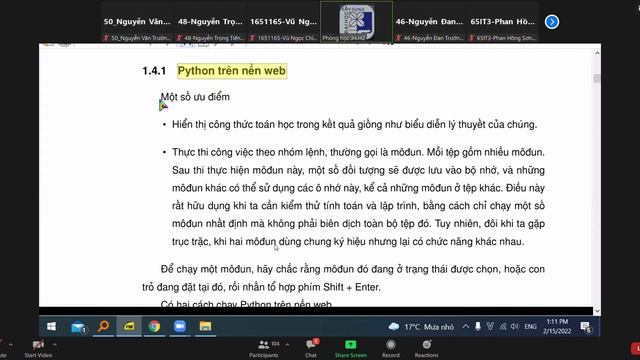The image size is (640, 360).
Task: Expand the video options arrow beside Start Video
Action: coord(55,345)
